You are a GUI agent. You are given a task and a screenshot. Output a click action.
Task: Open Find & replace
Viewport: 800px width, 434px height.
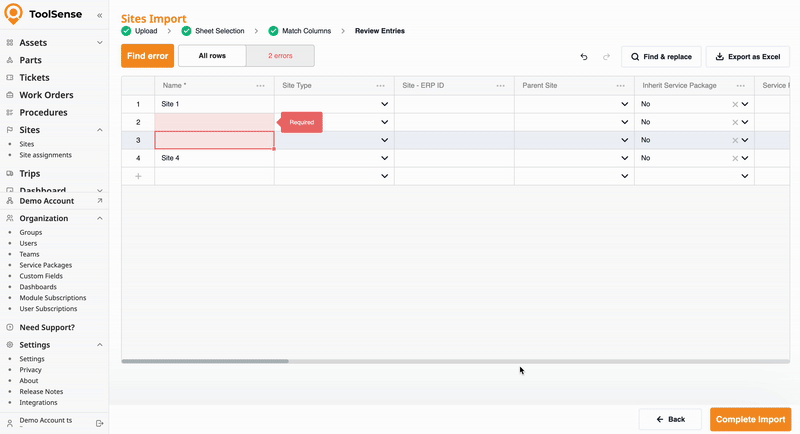point(661,57)
